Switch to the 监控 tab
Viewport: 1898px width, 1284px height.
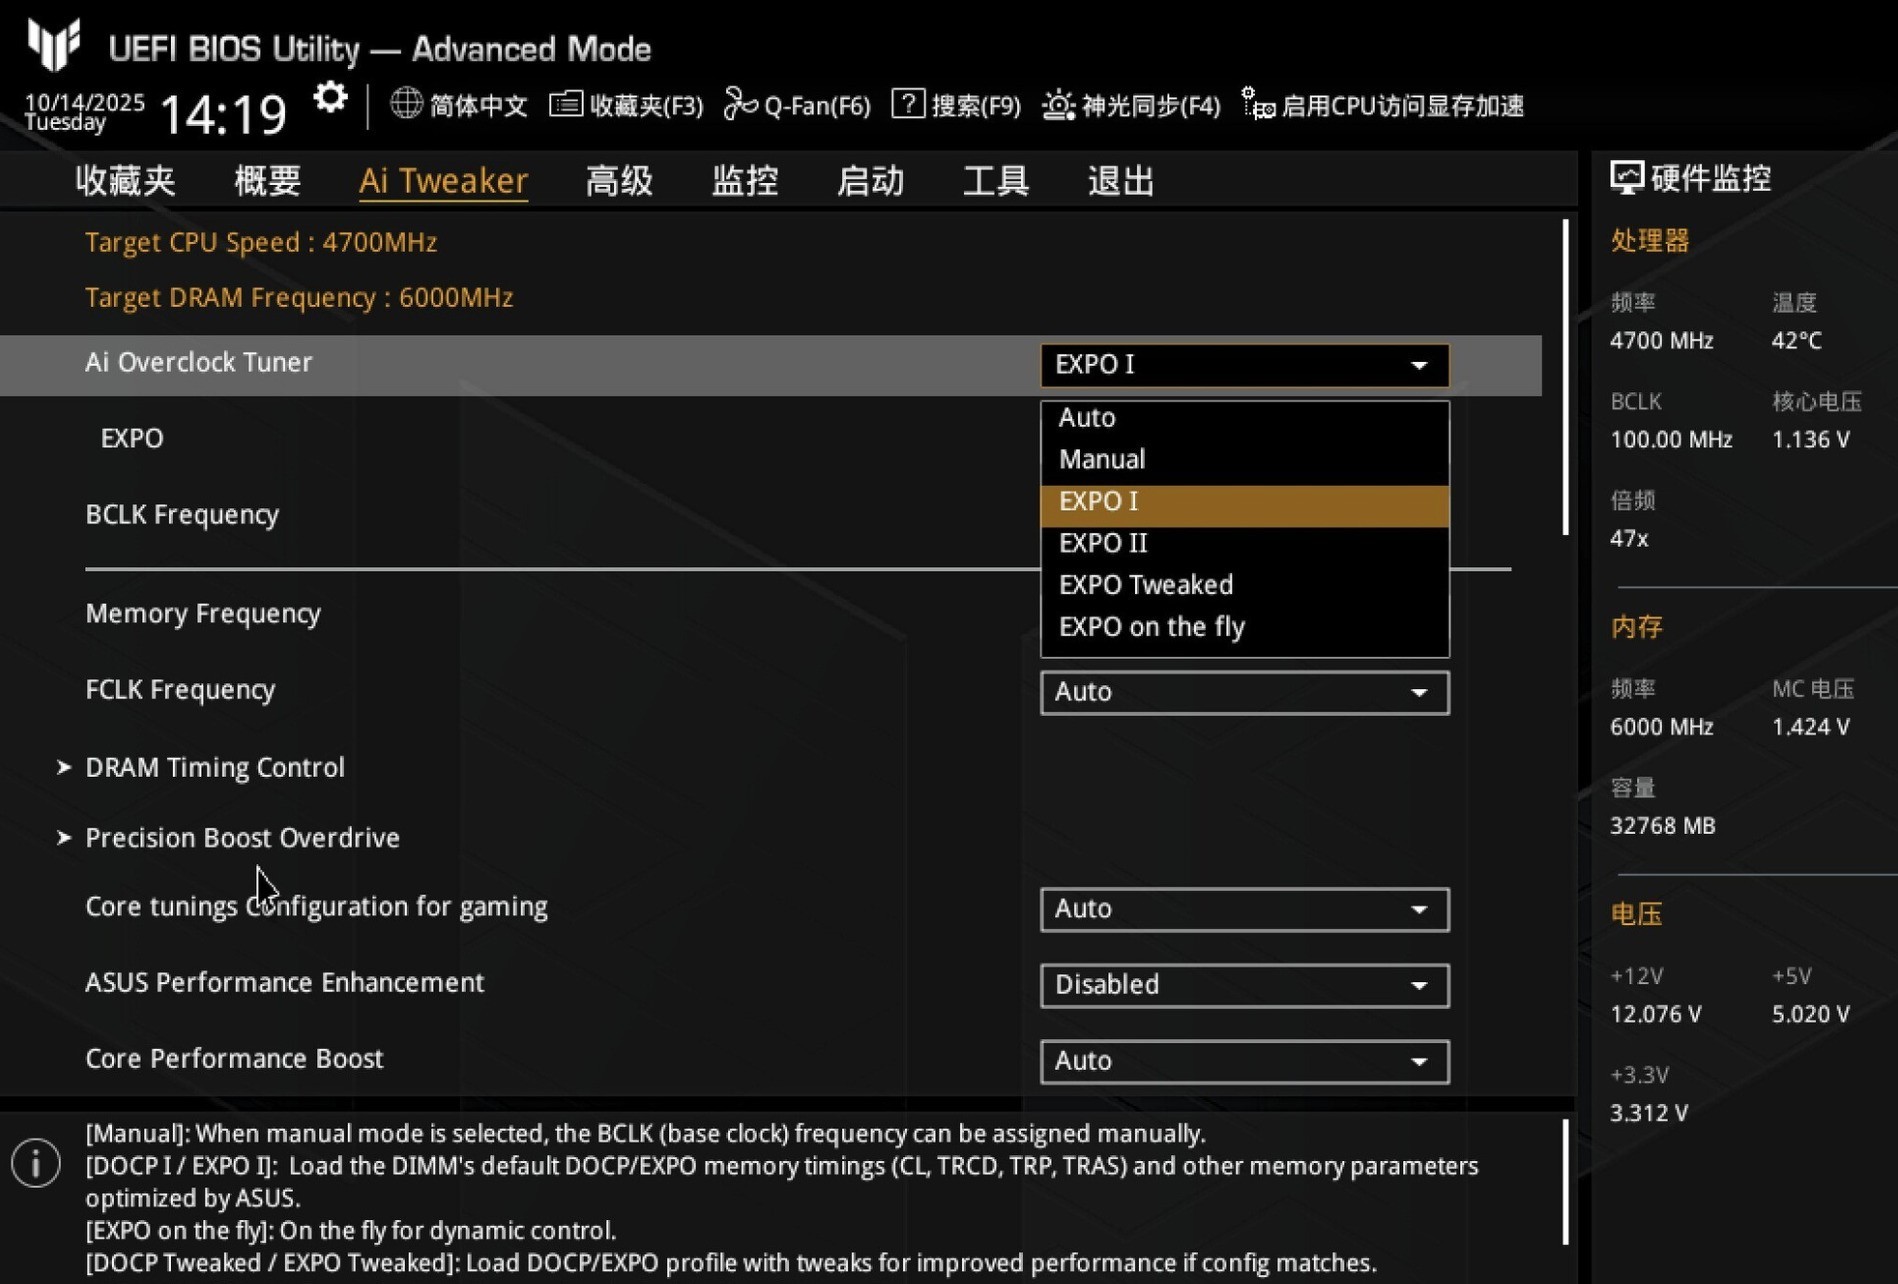pyautogui.click(x=744, y=181)
